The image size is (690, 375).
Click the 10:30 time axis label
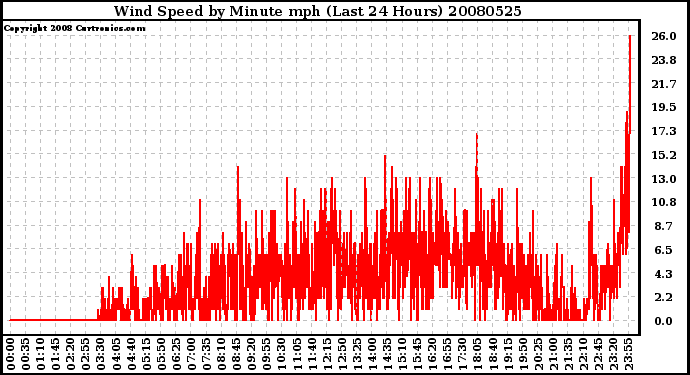[x=282, y=354]
